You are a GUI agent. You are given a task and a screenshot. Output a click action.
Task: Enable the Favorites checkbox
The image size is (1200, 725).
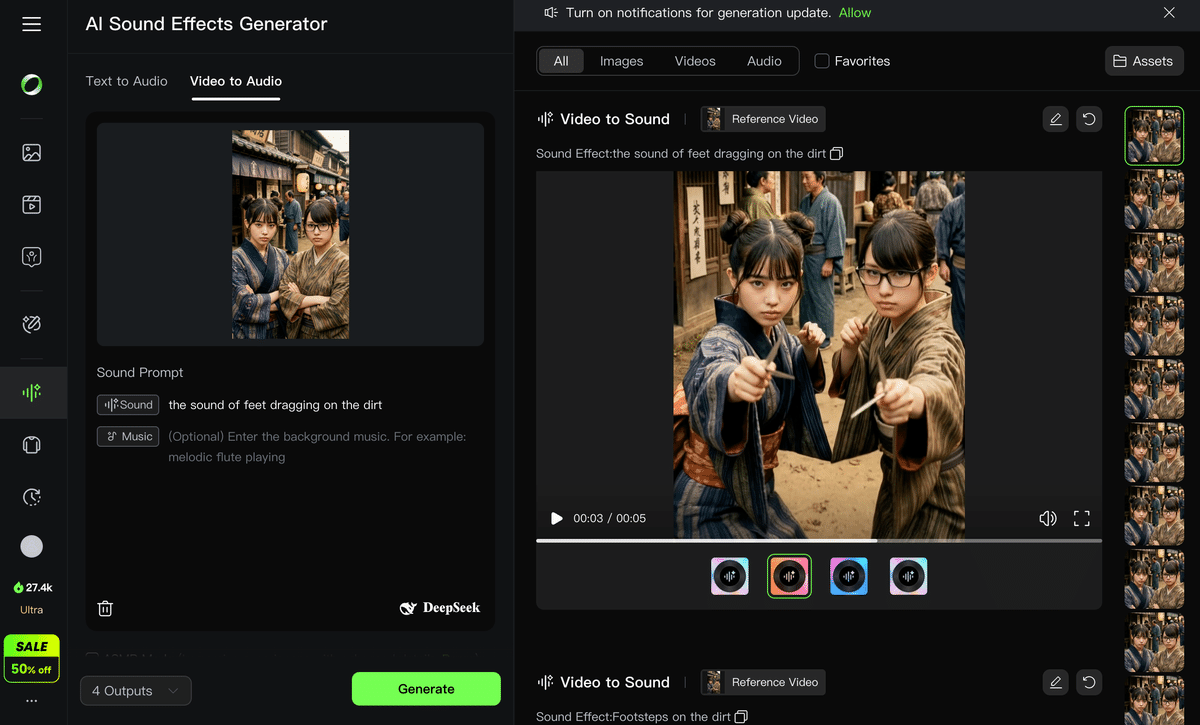coord(822,61)
